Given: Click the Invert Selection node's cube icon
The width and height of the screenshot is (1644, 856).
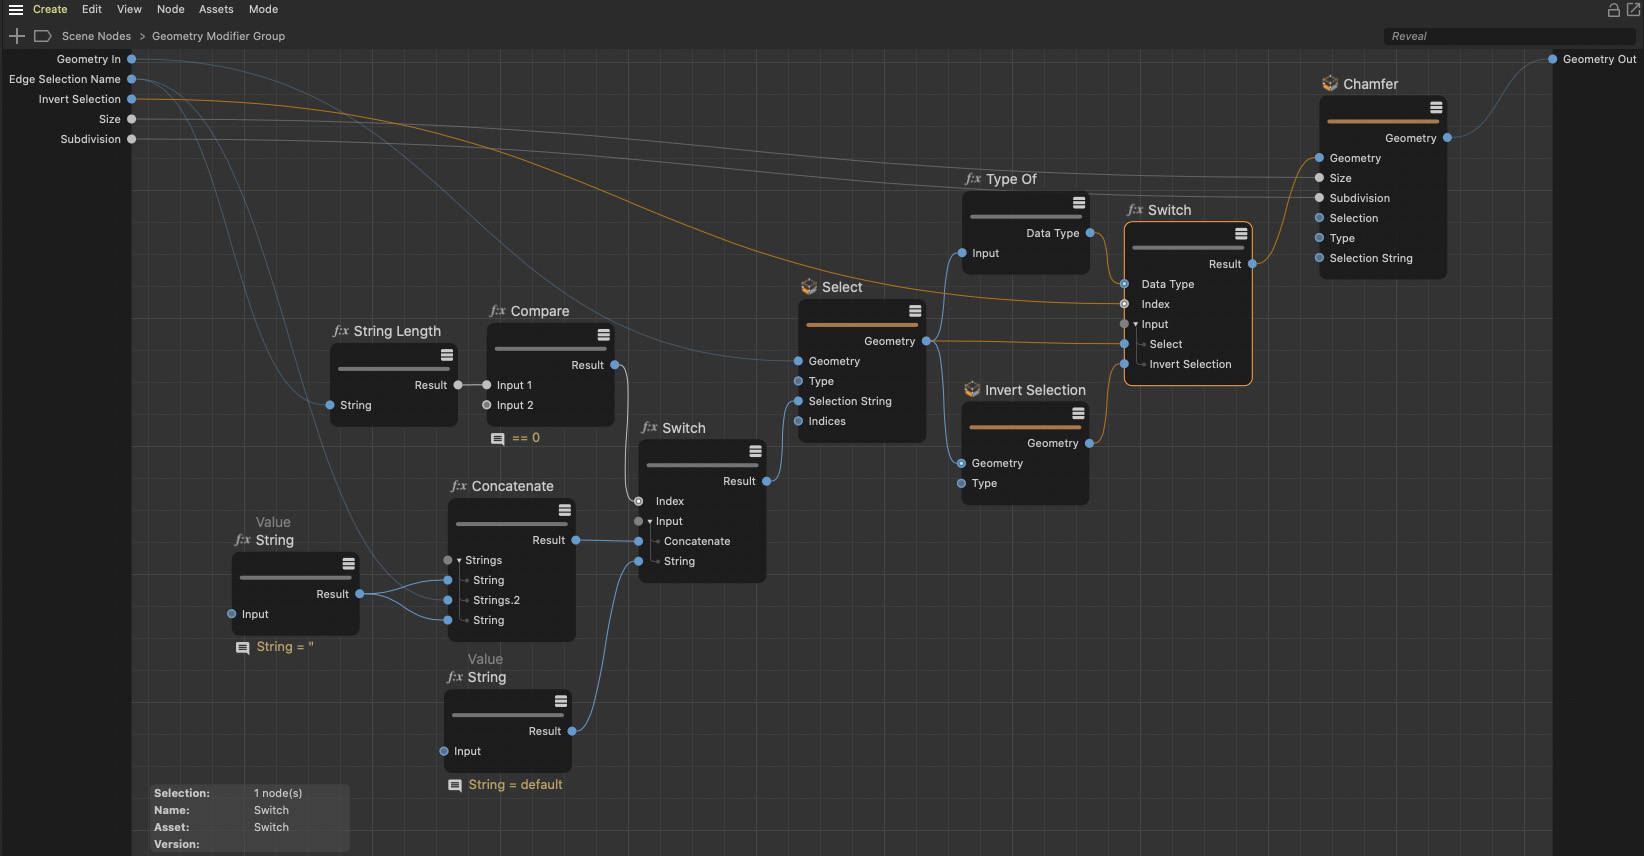Looking at the screenshot, I should (972, 390).
